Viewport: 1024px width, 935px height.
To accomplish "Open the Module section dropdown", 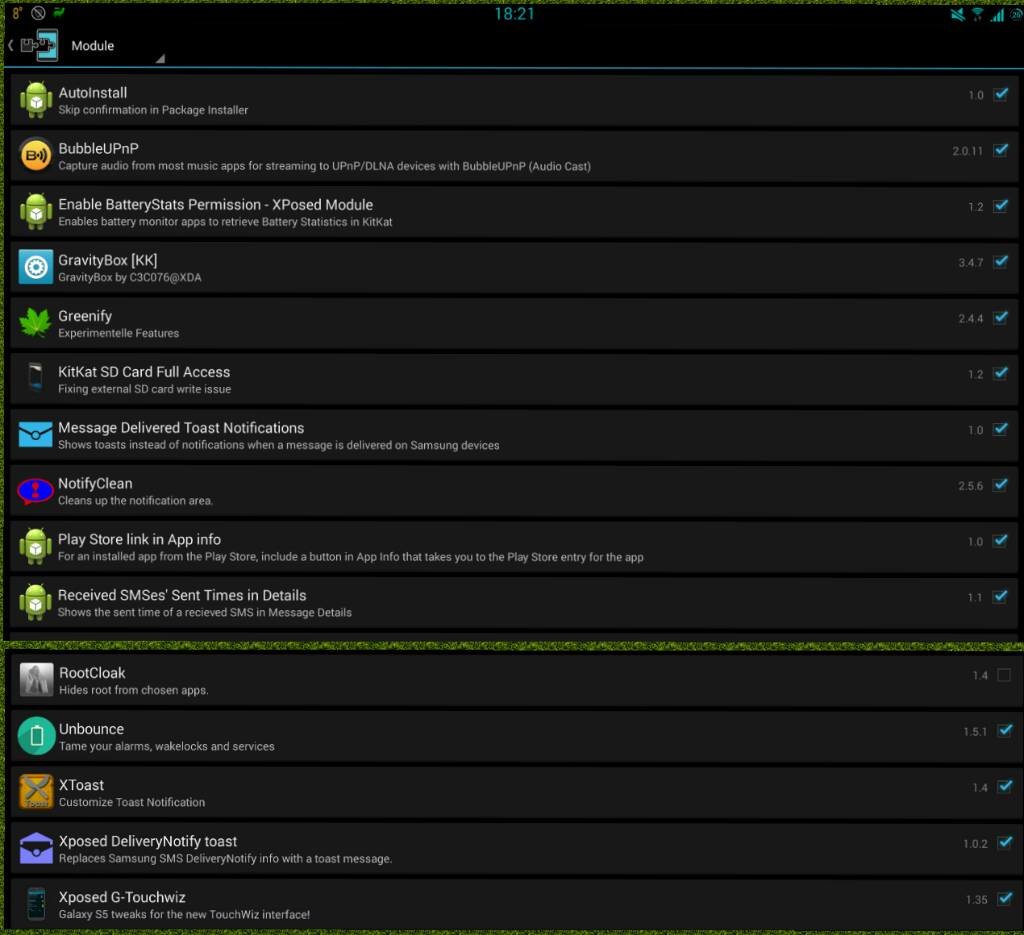I will (118, 46).
